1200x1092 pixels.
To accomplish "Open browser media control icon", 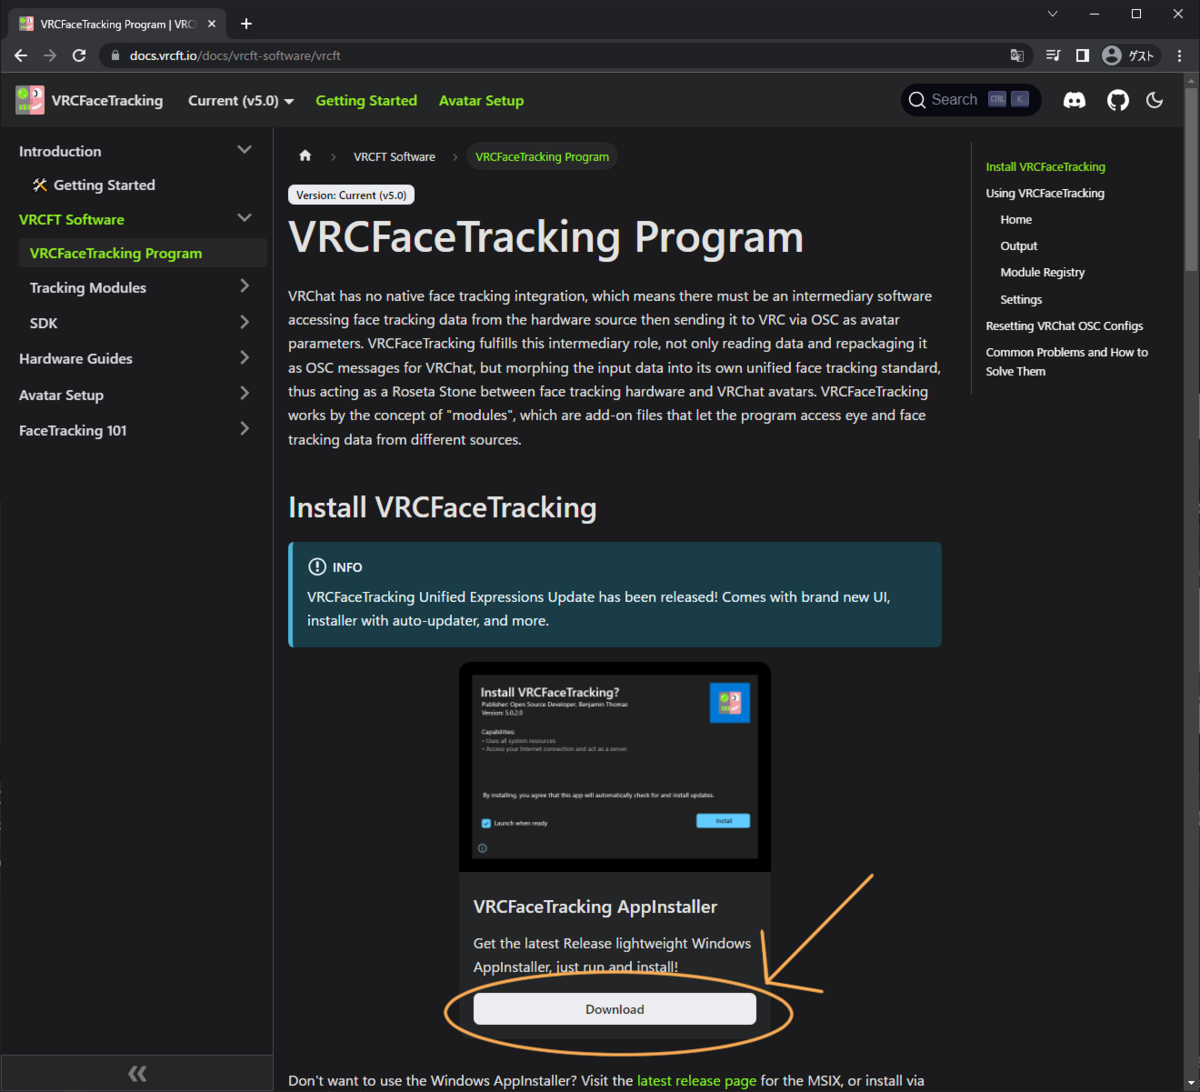I will [x=1053, y=56].
